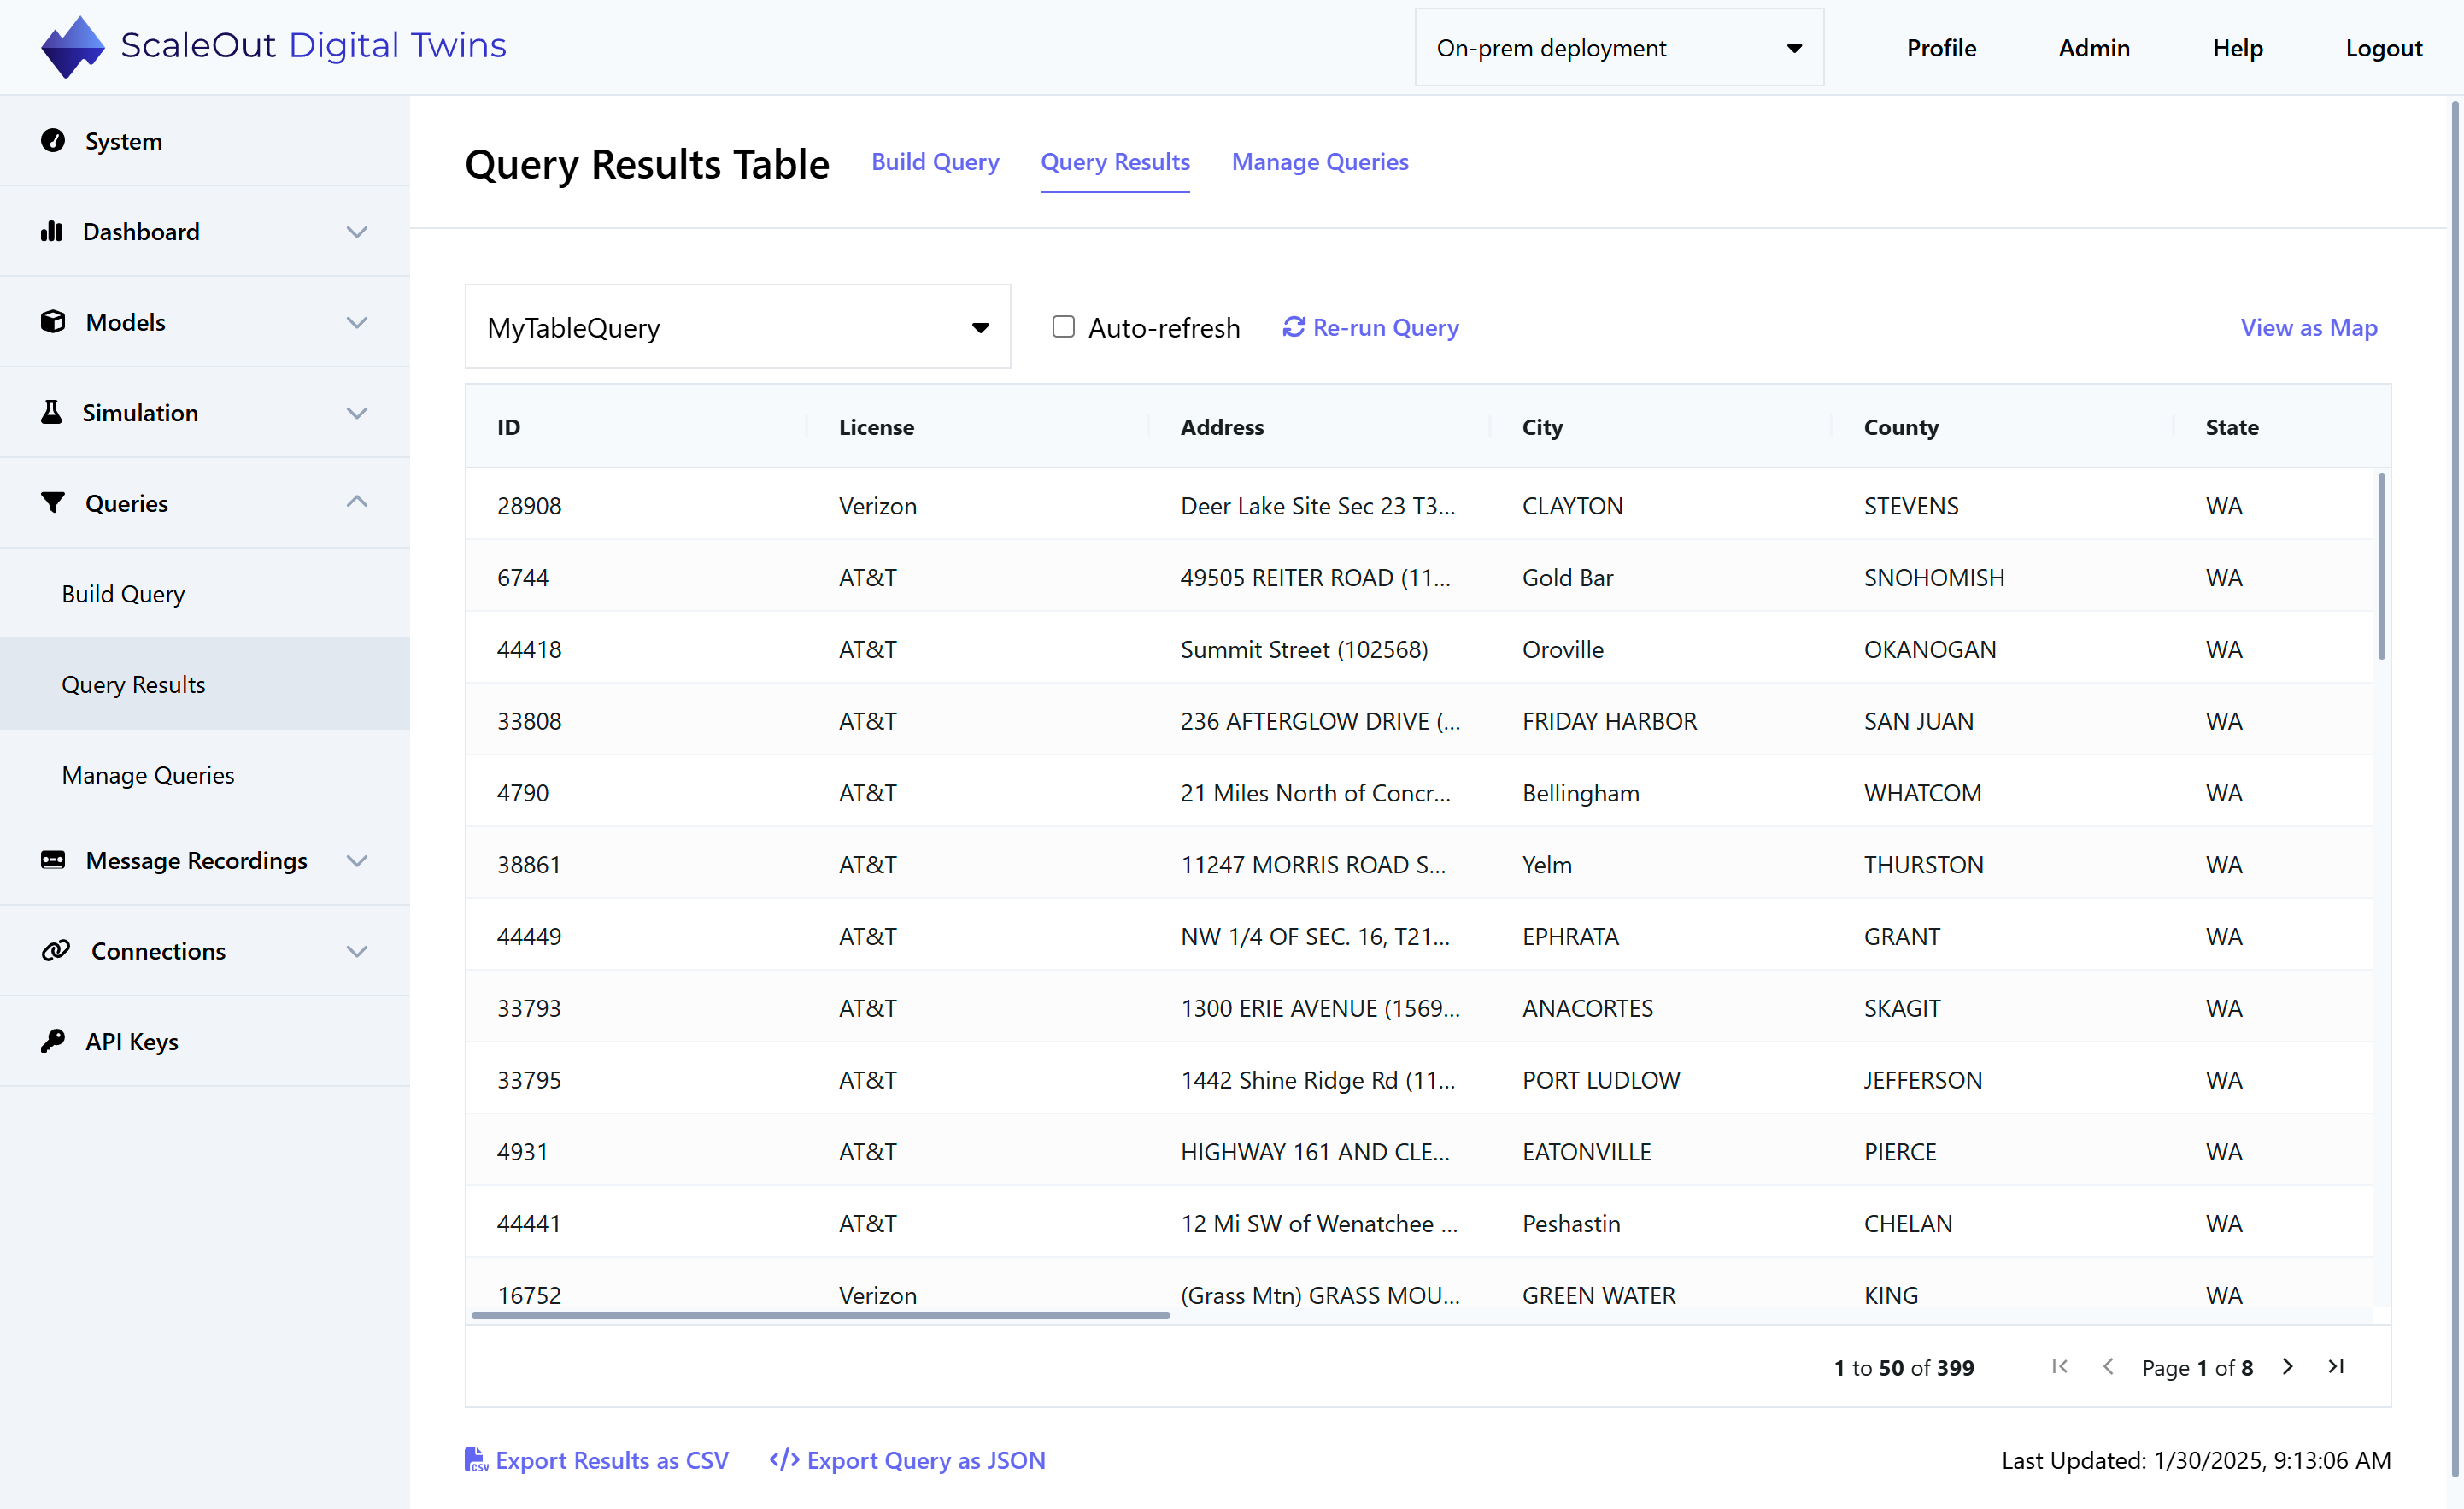Screen dimensions: 2464x1509
Task: Click the Re-run Query text
Action: pyautogui.click(x=1385, y=327)
